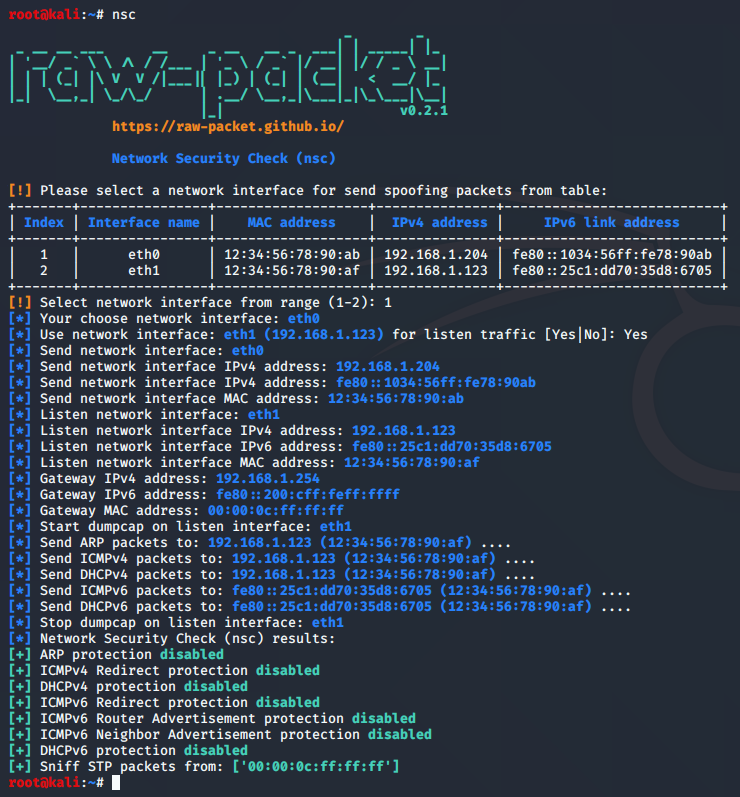Click send interface MAC value 12:34:56:78:90:ab
Screen dimensions: 740x797
tap(395, 398)
